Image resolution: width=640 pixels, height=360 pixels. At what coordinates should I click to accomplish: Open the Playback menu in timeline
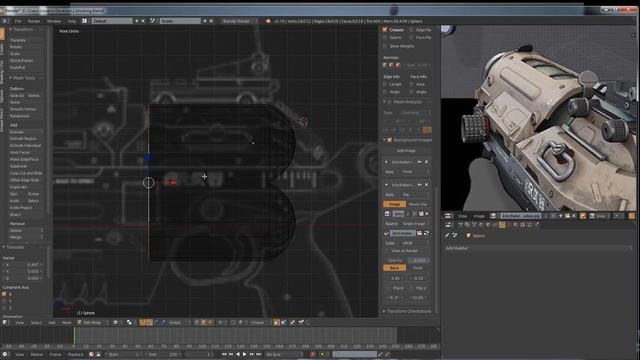(x=76, y=354)
